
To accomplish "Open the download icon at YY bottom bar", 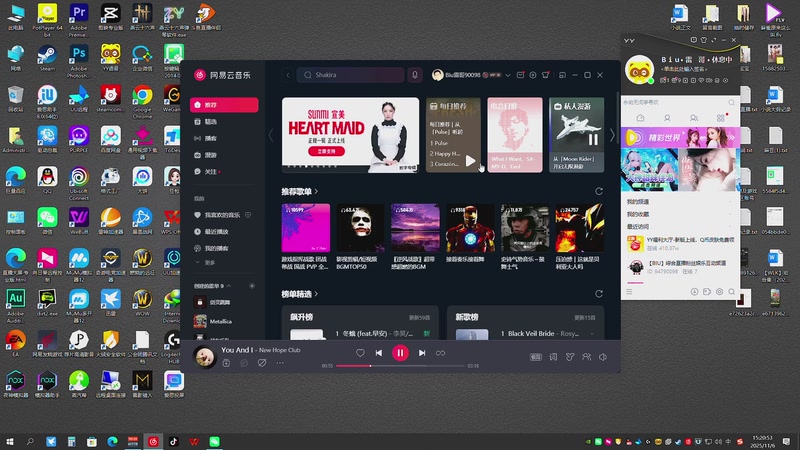I will coord(694,292).
